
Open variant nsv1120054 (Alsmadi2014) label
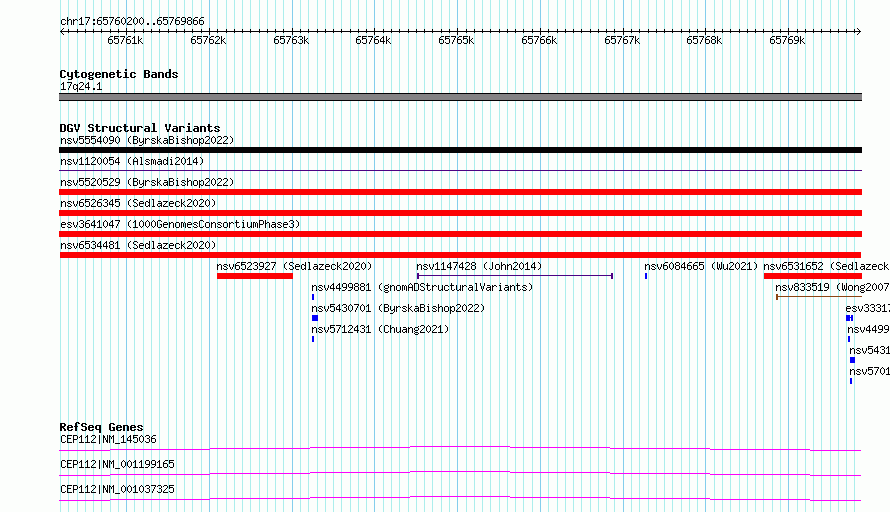point(132,161)
